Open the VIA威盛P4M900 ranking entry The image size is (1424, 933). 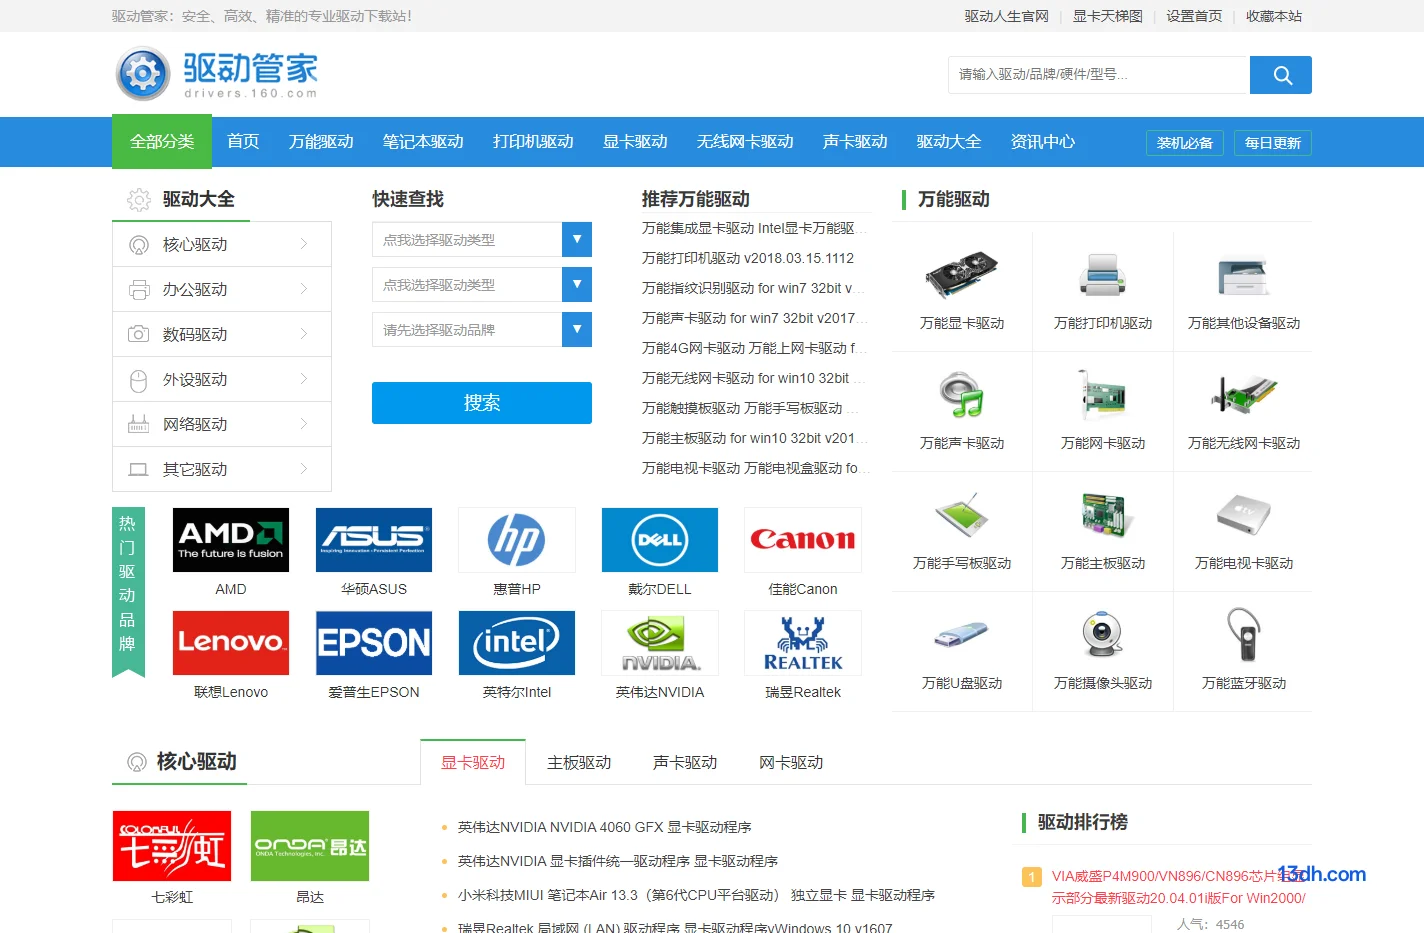click(x=1179, y=887)
